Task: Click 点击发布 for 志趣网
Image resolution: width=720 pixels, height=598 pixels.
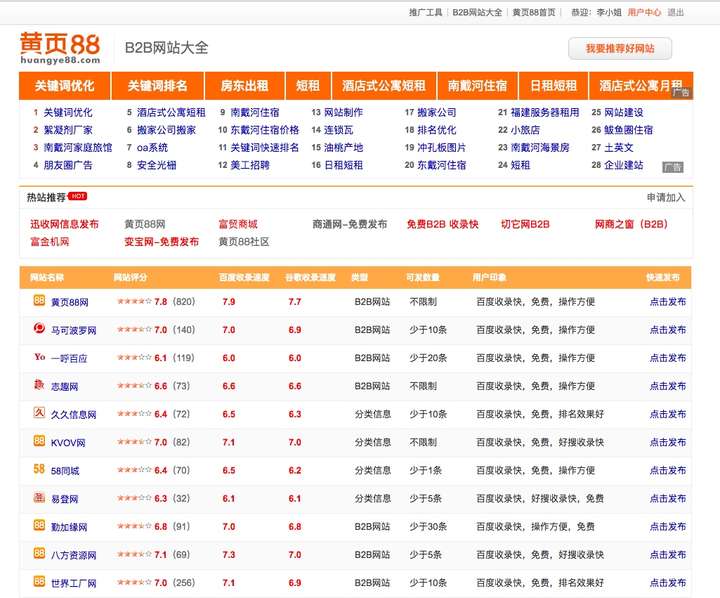Action: click(668, 386)
